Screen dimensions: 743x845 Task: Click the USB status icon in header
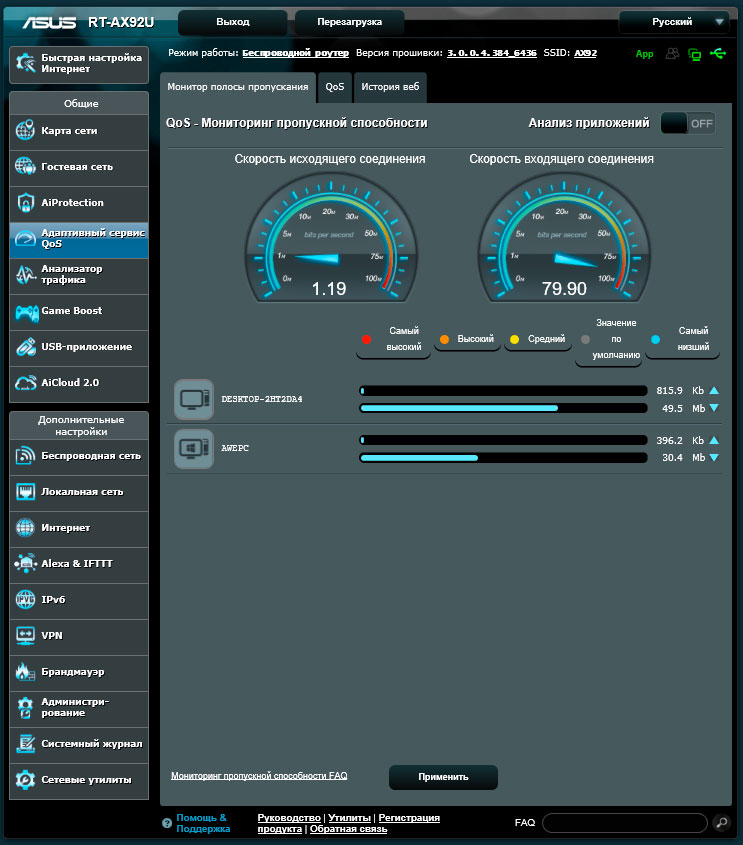pyautogui.click(x=718, y=53)
